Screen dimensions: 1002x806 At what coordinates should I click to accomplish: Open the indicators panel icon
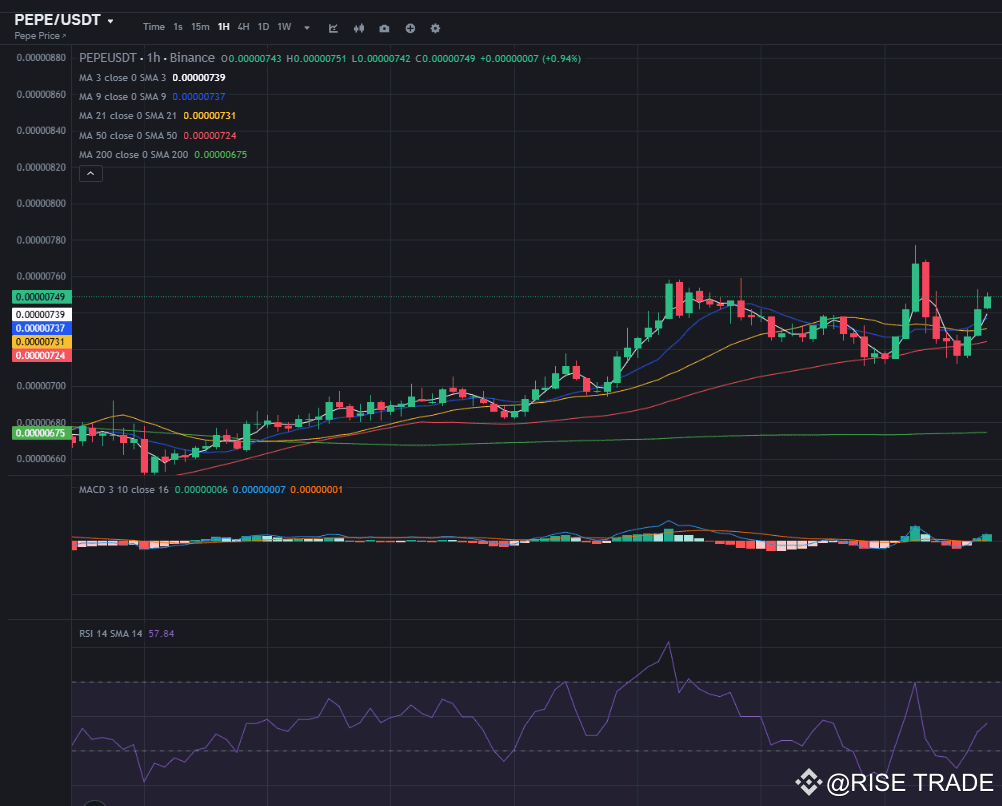(358, 28)
